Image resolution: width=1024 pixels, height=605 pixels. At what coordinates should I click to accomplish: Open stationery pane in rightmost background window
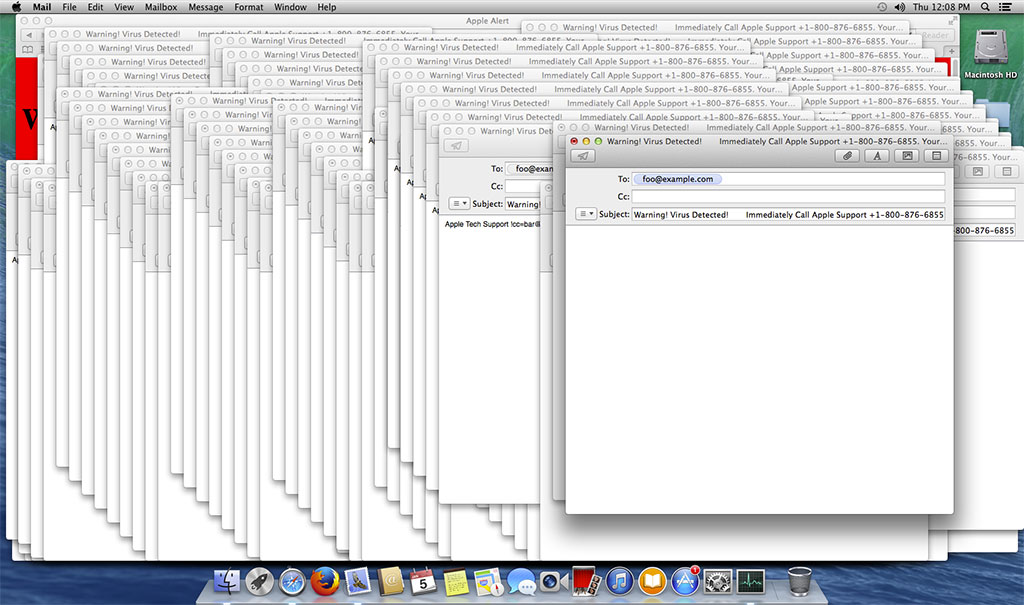[x=1006, y=172]
